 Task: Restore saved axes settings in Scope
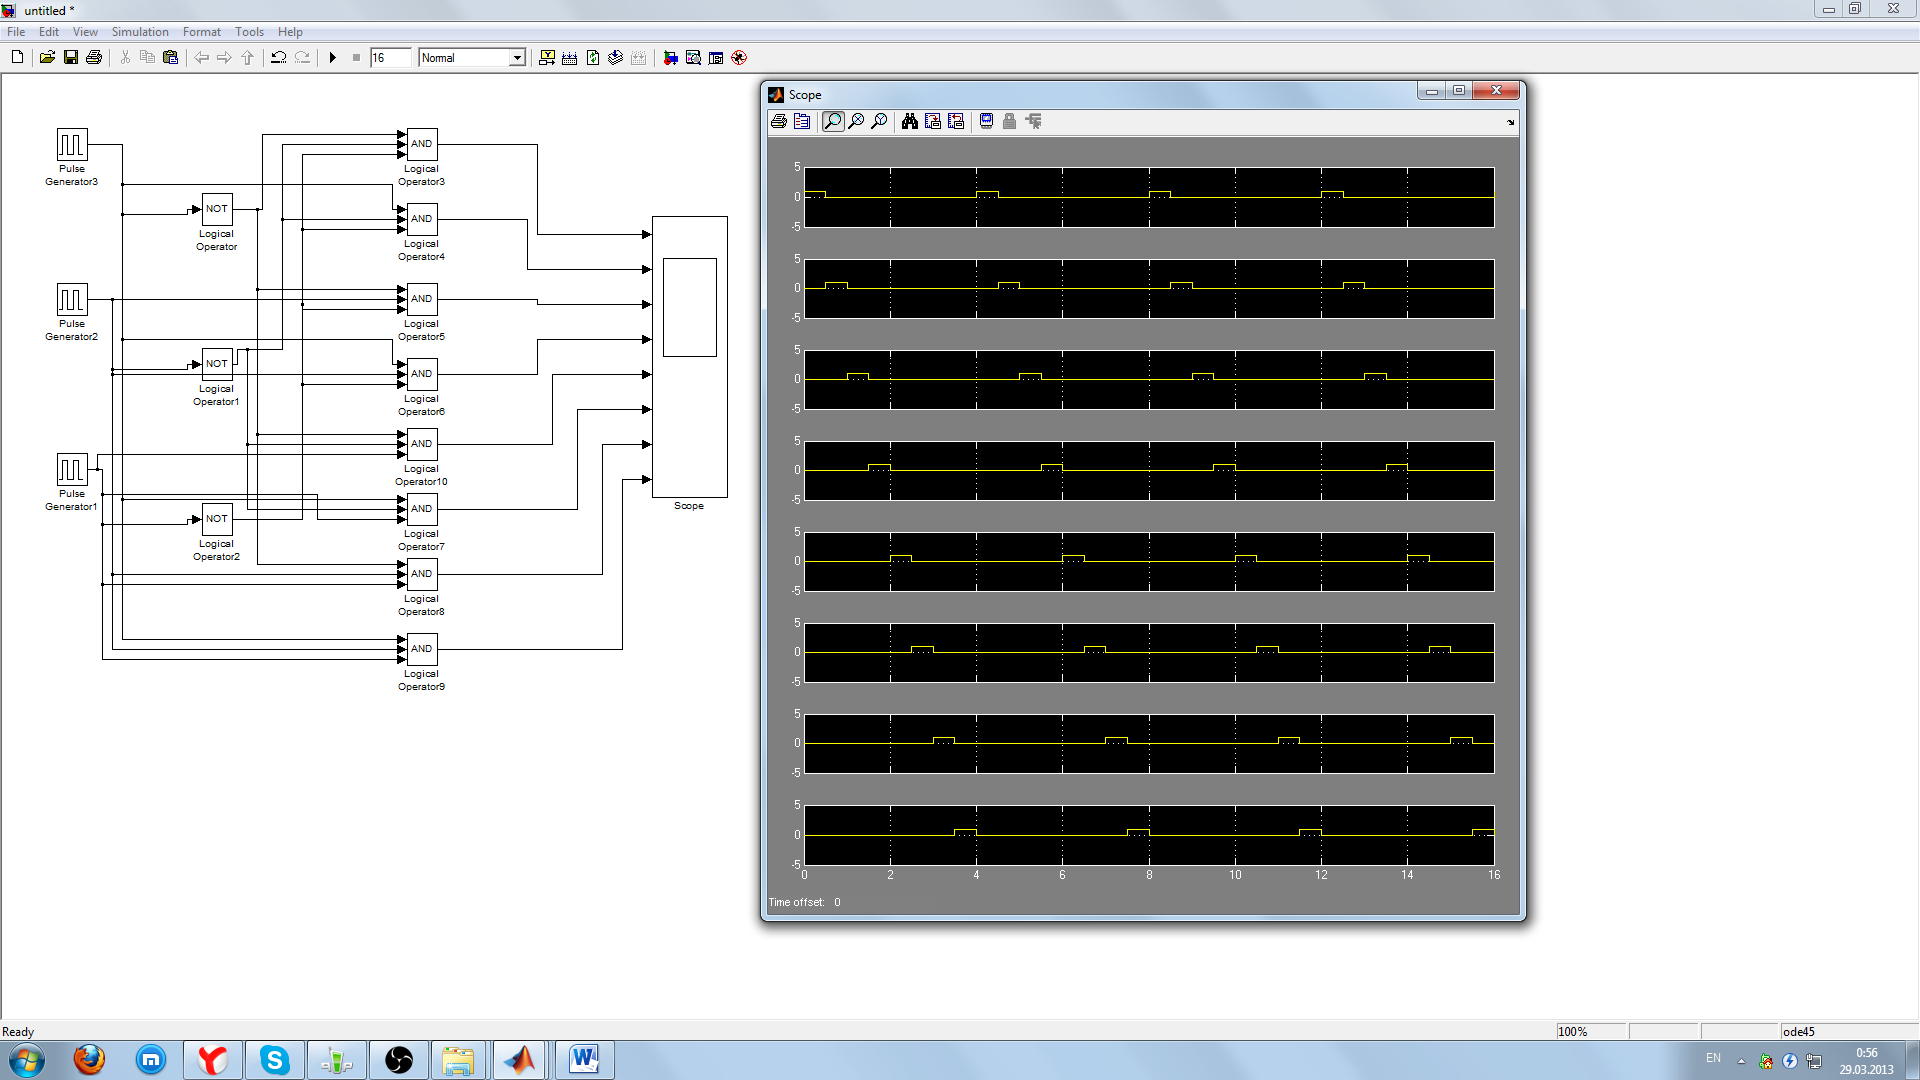[x=956, y=121]
